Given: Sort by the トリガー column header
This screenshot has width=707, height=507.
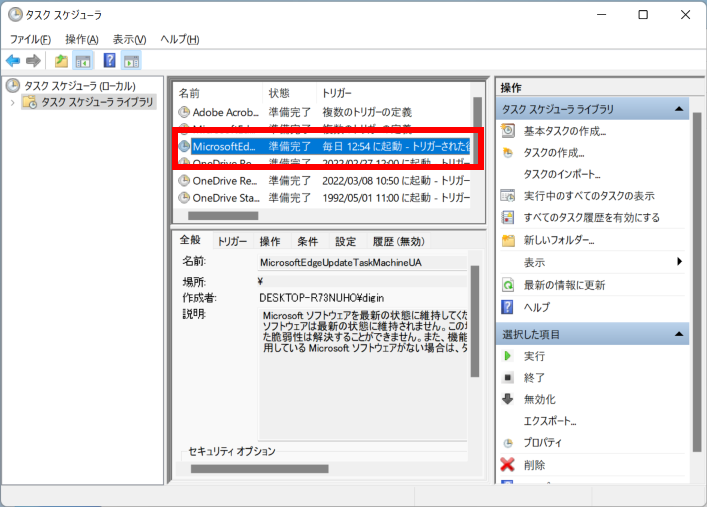Looking at the screenshot, I should 393,93.
